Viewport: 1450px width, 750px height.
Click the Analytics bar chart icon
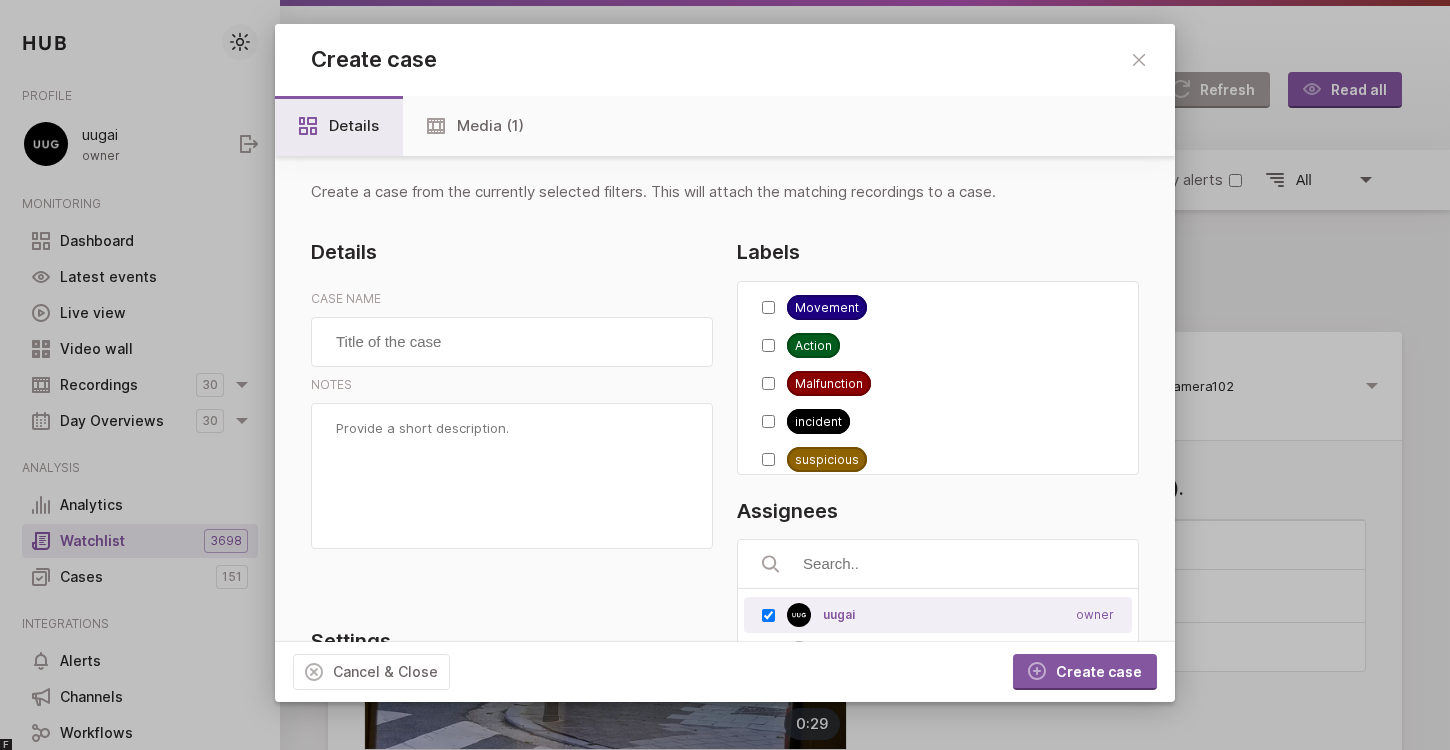coord(41,505)
